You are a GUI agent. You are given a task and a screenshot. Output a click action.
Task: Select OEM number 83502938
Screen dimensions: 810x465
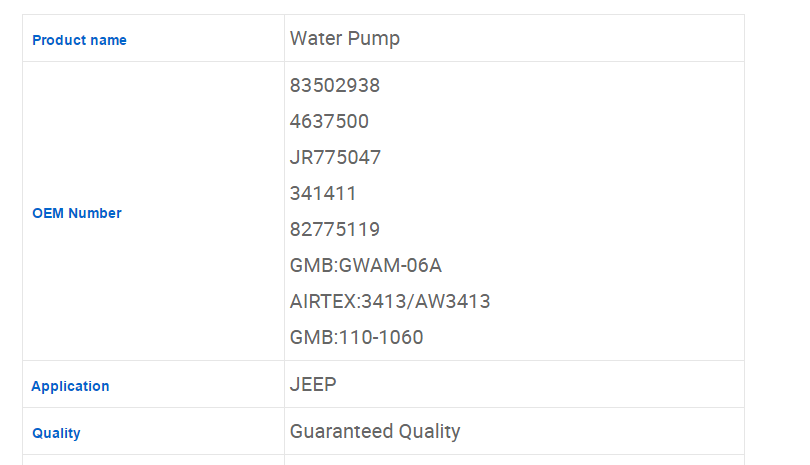pyautogui.click(x=335, y=86)
